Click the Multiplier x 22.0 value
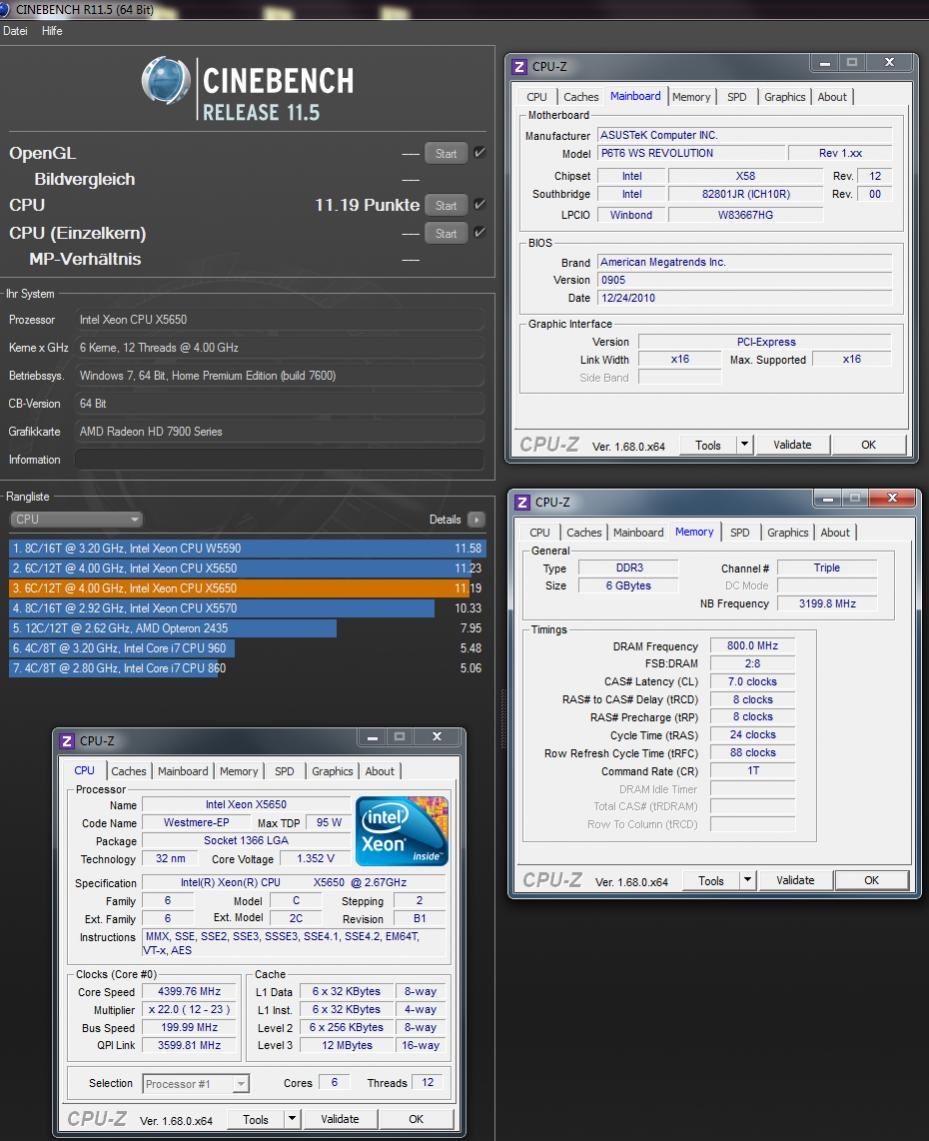 point(189,1009)
